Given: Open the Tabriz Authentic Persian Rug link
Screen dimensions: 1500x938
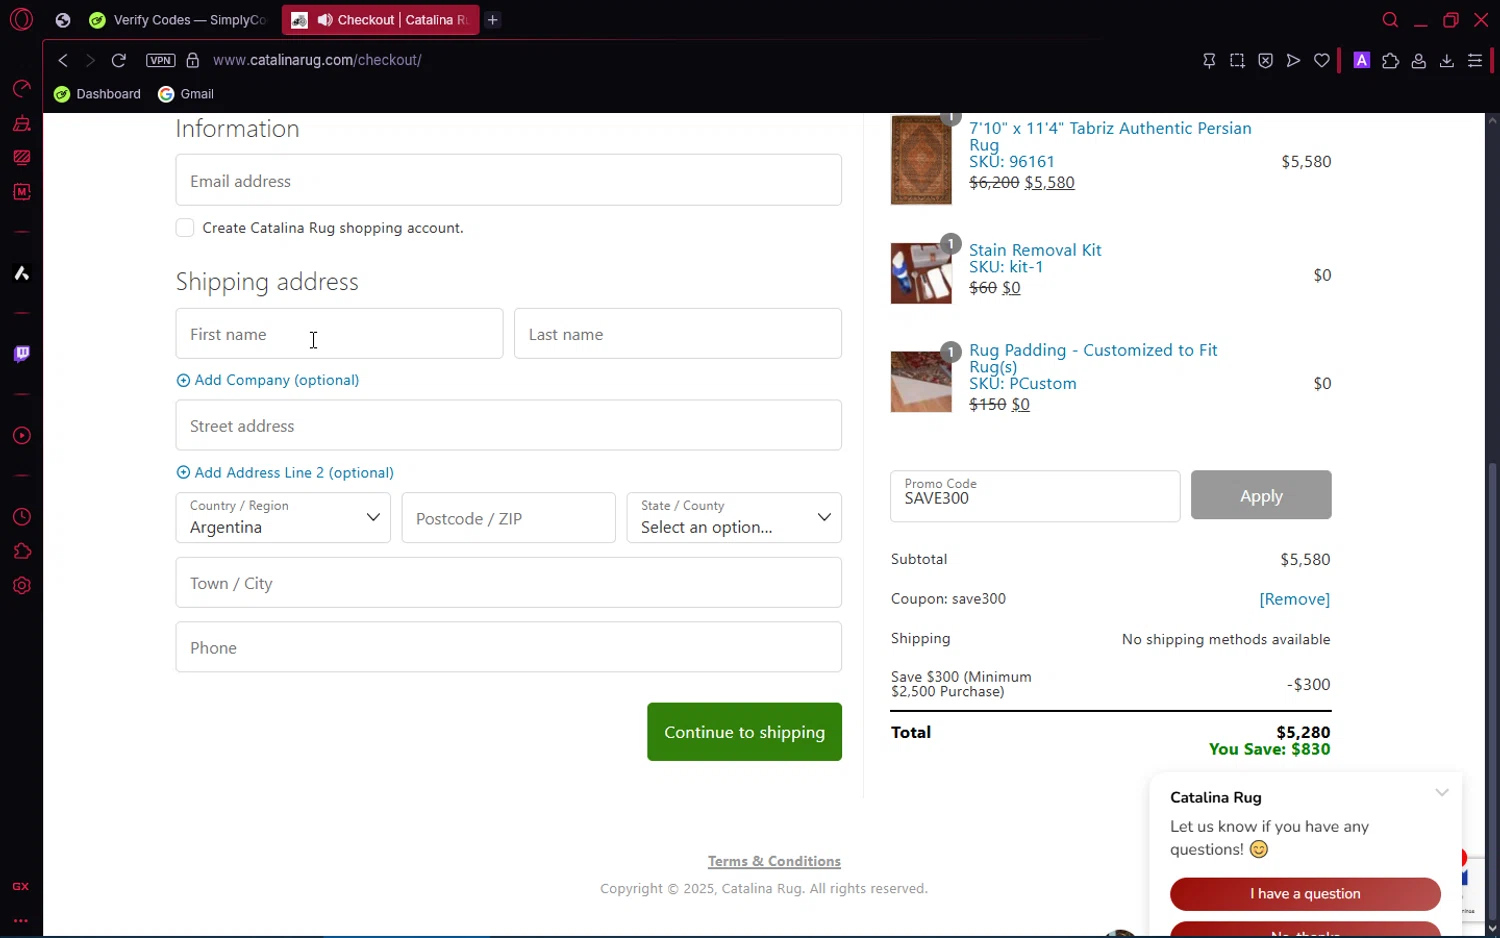Looking at the screenshot, I should (1110, 136).
